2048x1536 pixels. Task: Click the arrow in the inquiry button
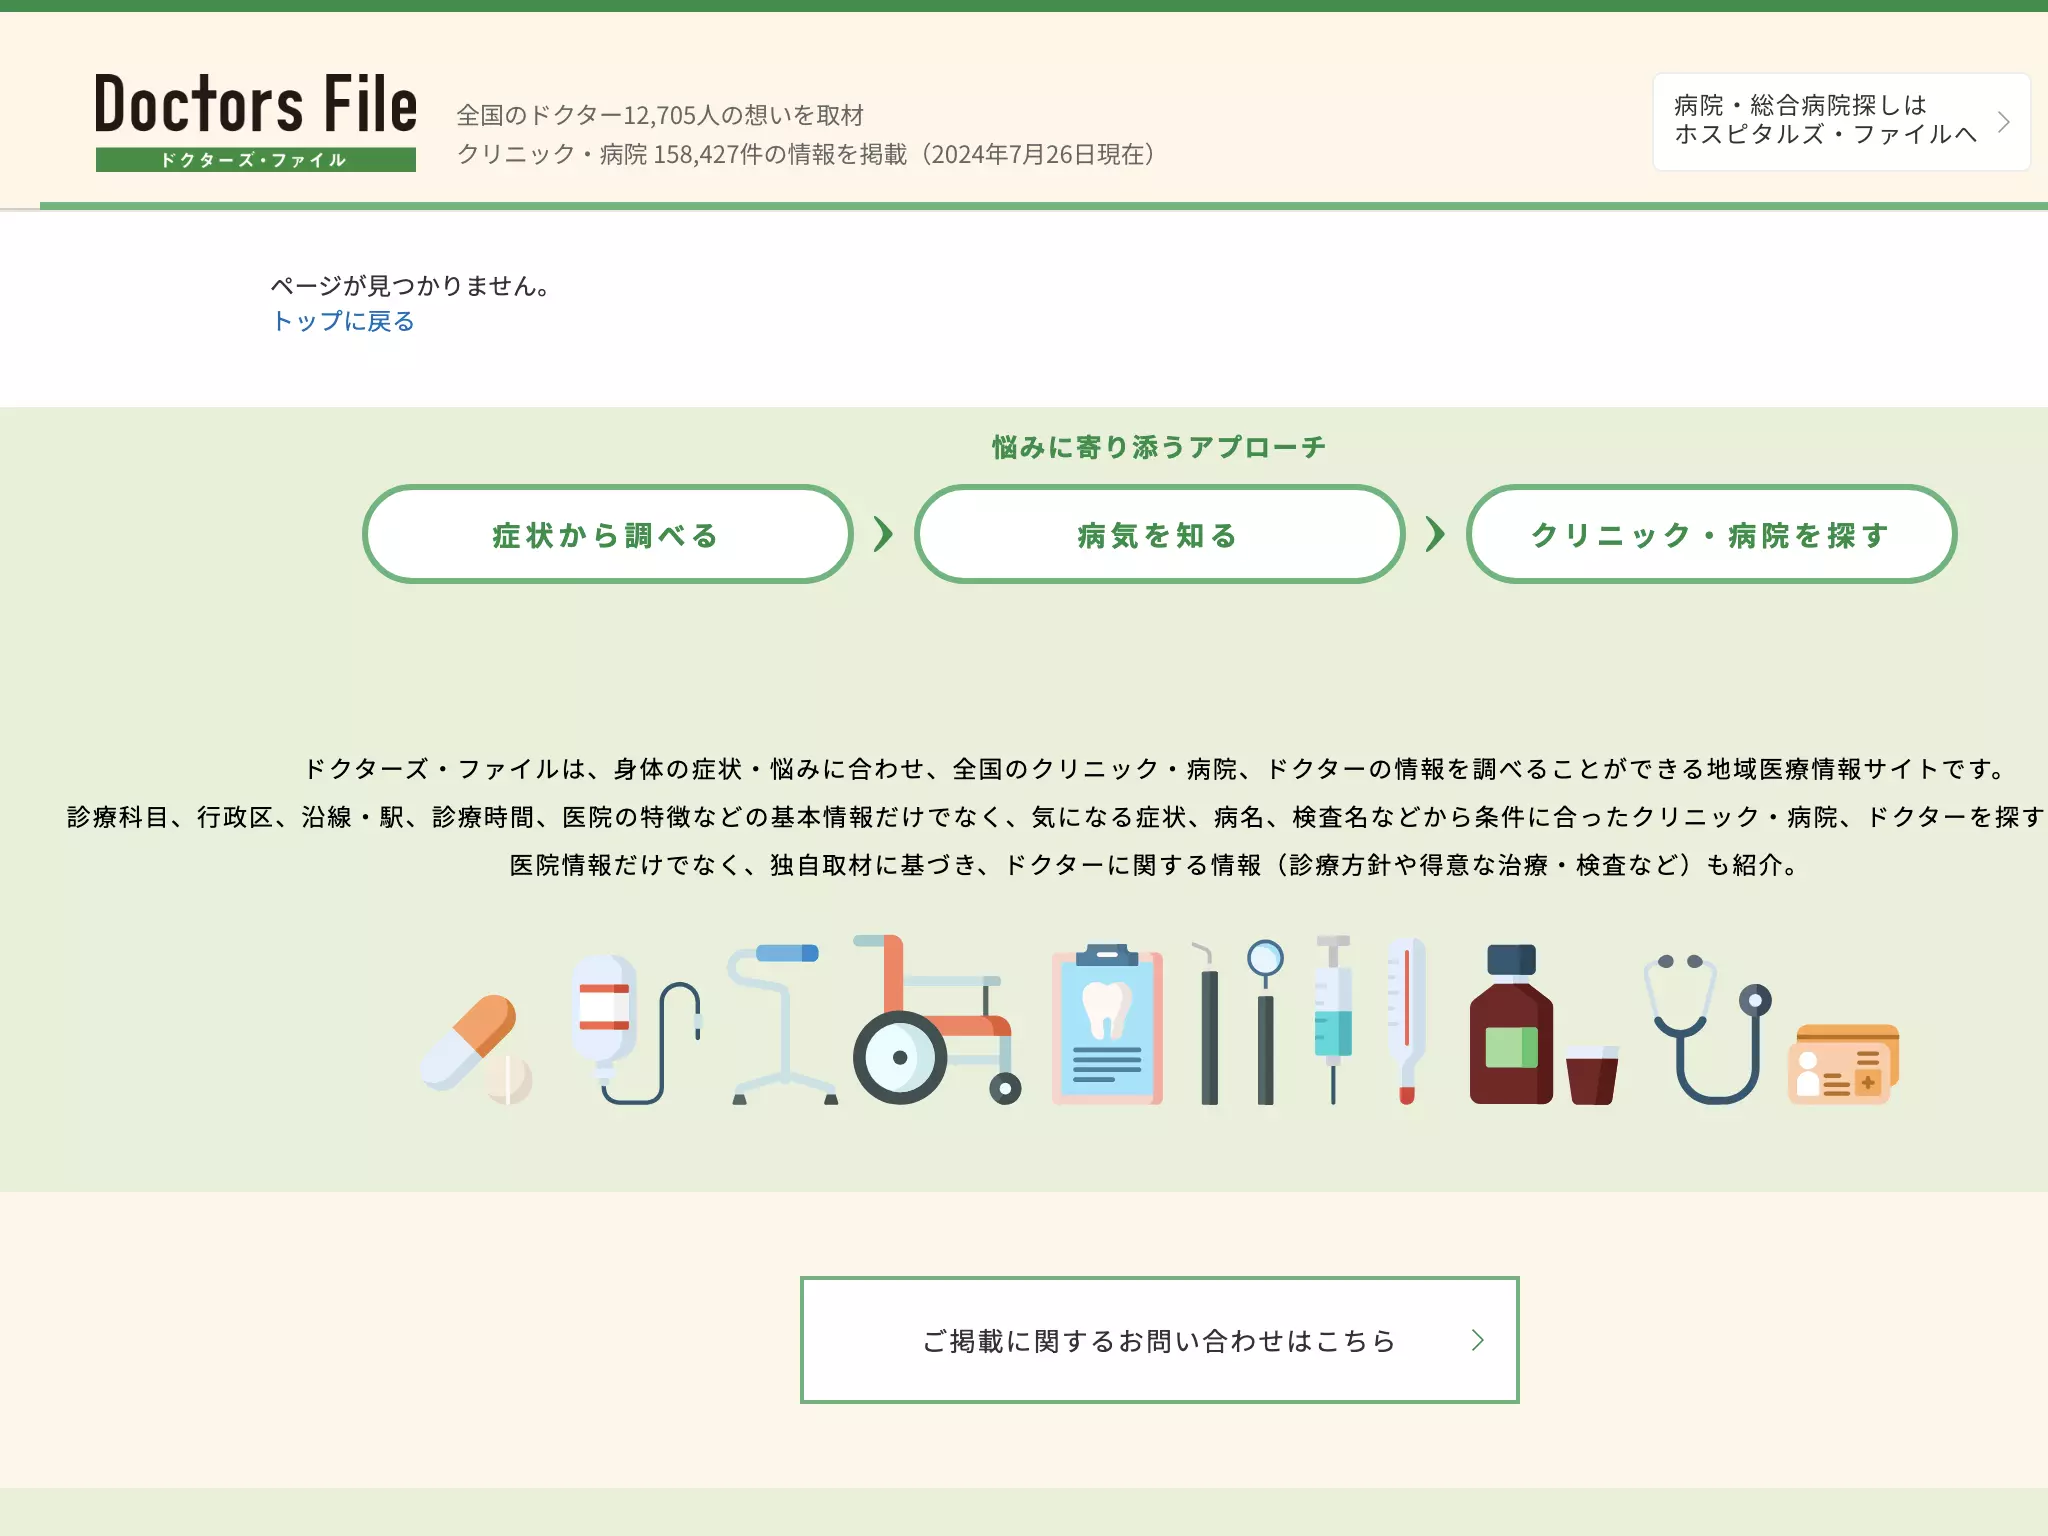click(x=1477, y=1340)
